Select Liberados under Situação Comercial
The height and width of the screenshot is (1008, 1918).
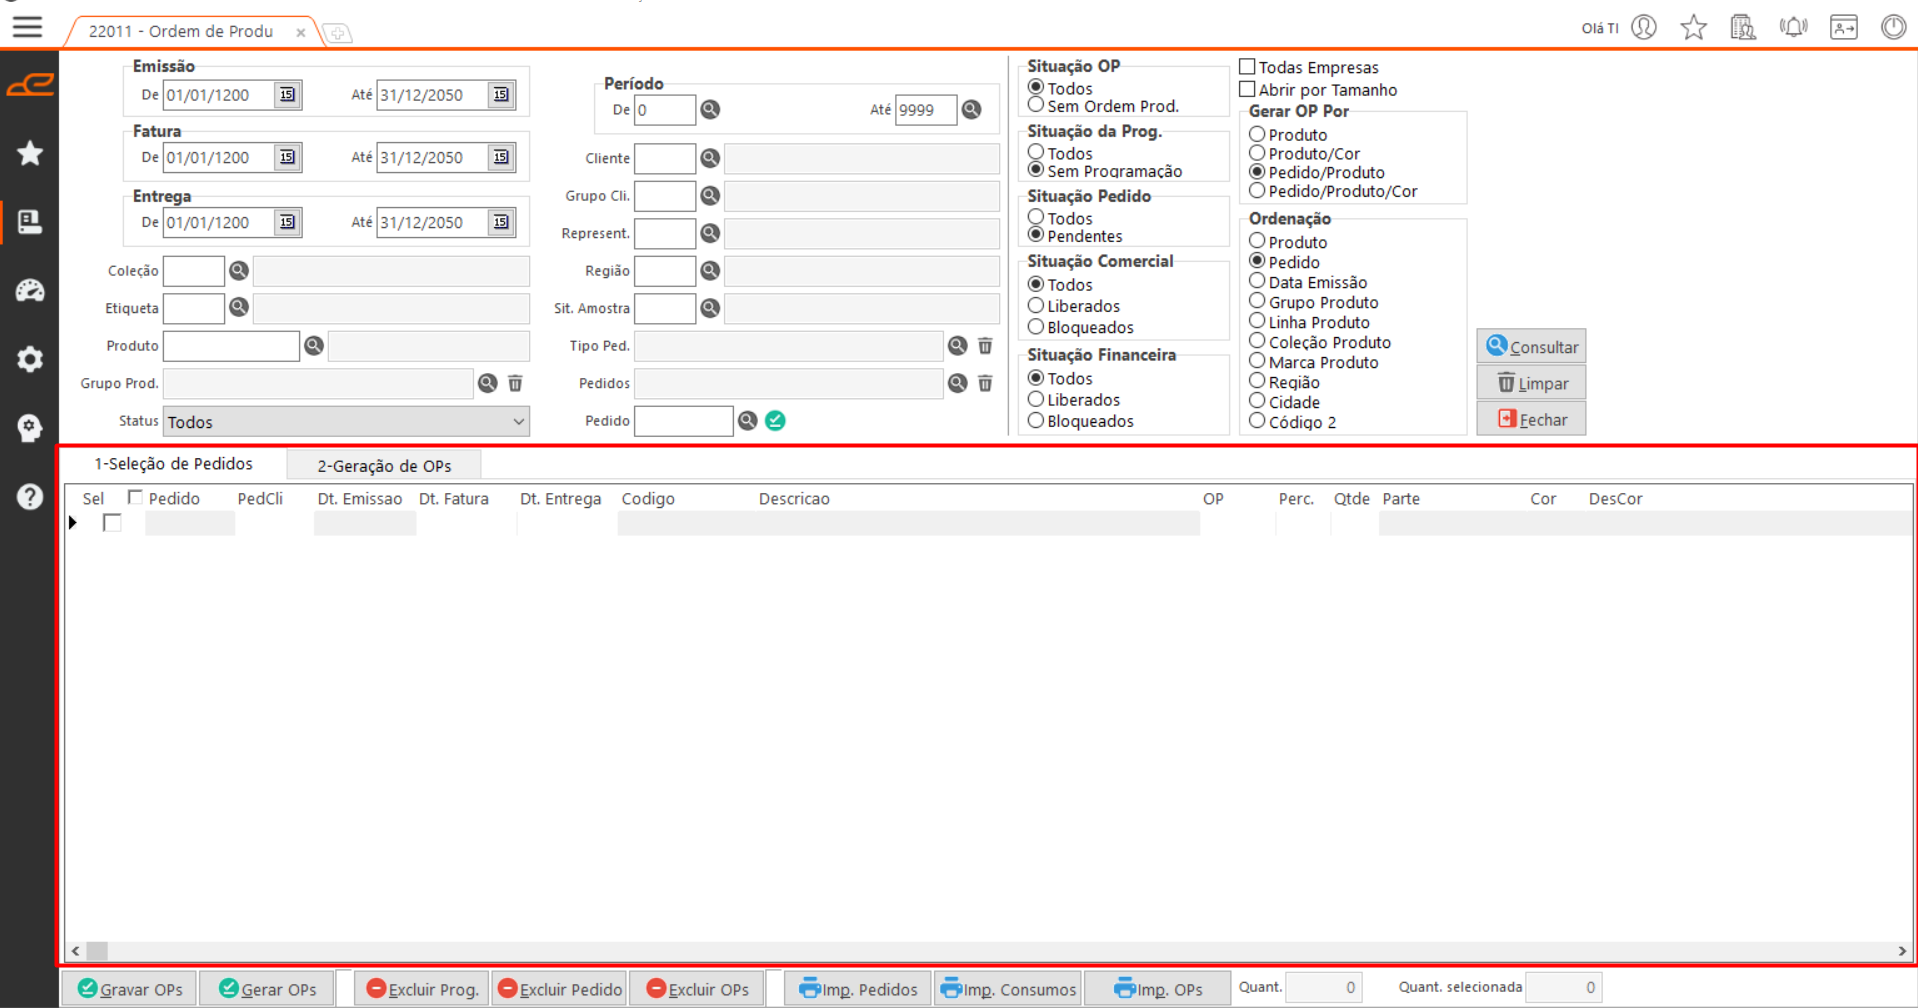tap(1036, 306)
